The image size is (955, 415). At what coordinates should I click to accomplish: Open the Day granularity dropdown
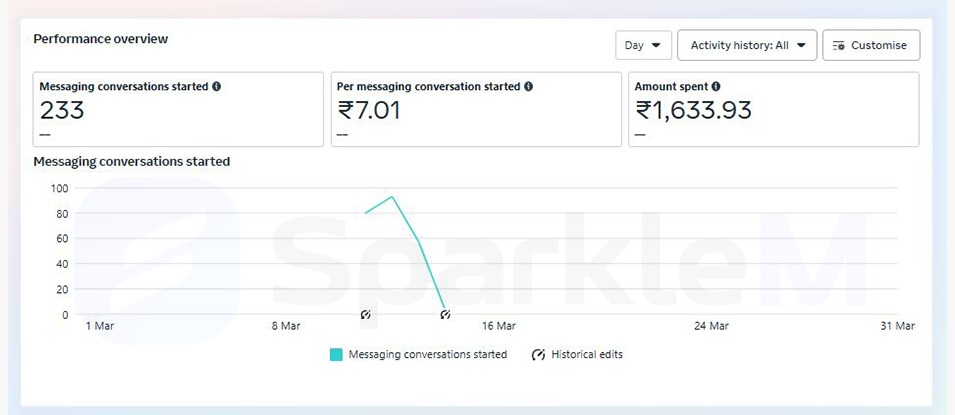coord(643,45)
